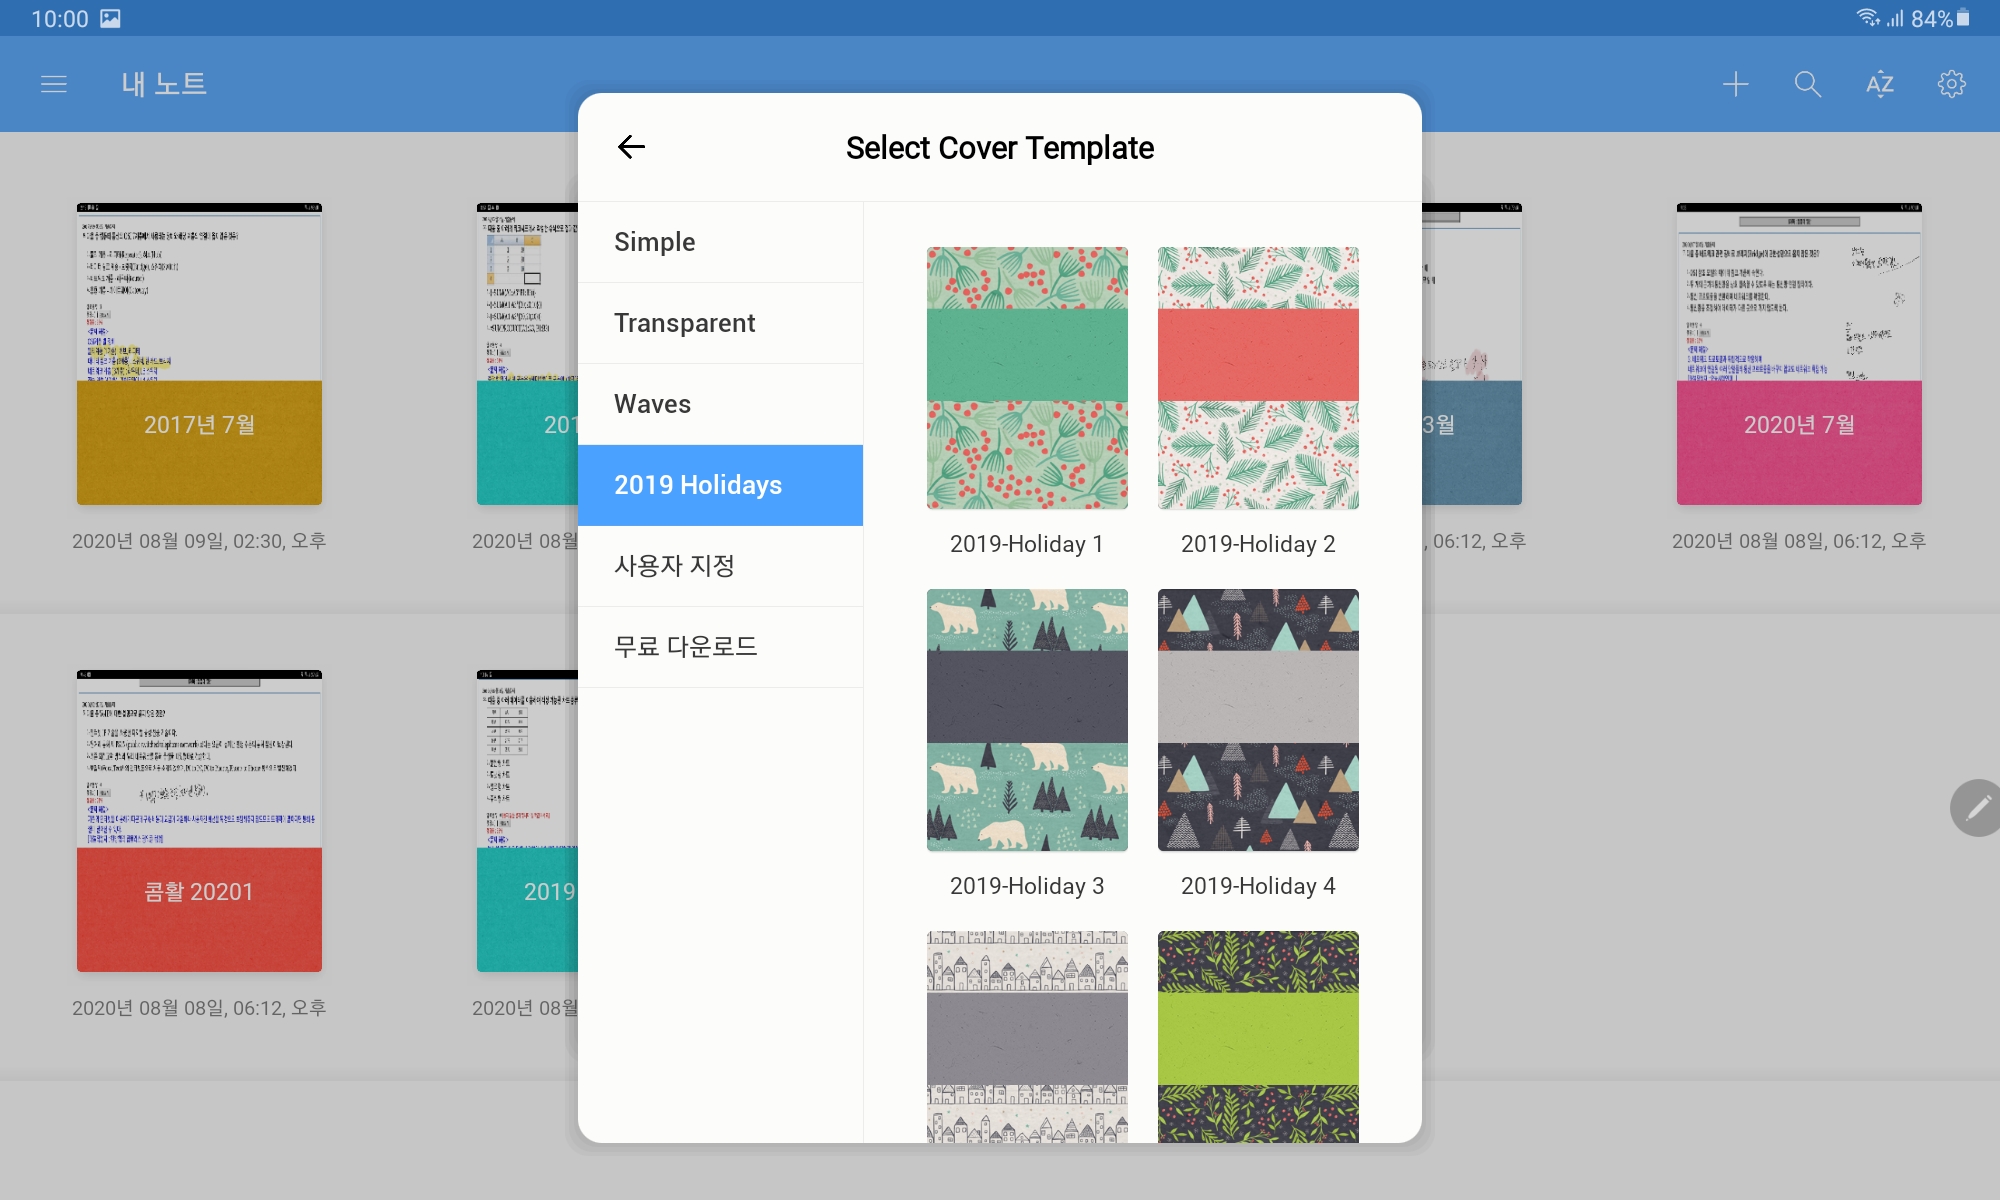Tap the plus icon to add note
This screenshot has height=1200, width=2000.
pyautogui.click(x=1736, y=84)
